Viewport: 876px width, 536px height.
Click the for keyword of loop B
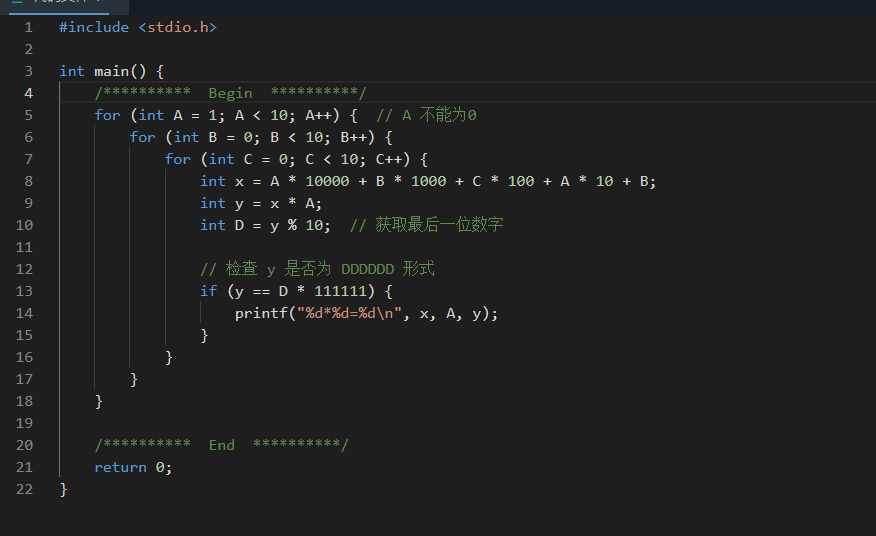point(142,137)
